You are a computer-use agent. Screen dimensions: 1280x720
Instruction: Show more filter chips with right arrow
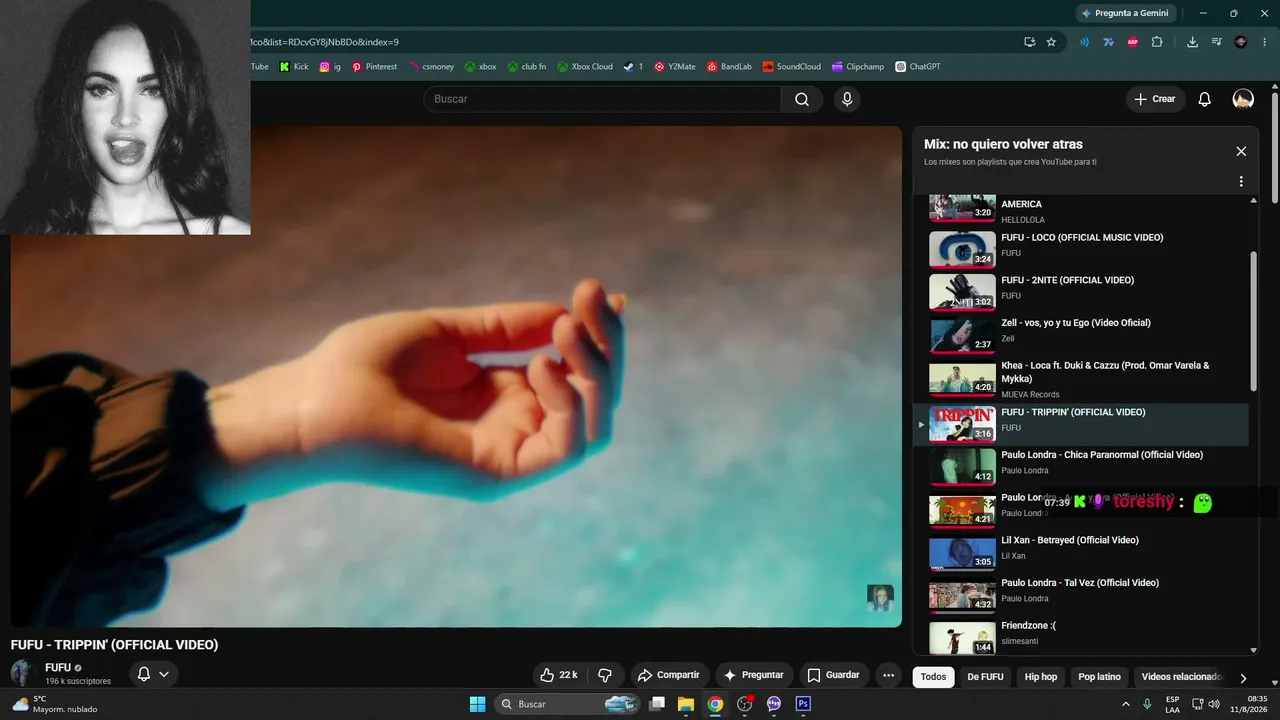pyautogui.click(x=1243, y=677)
